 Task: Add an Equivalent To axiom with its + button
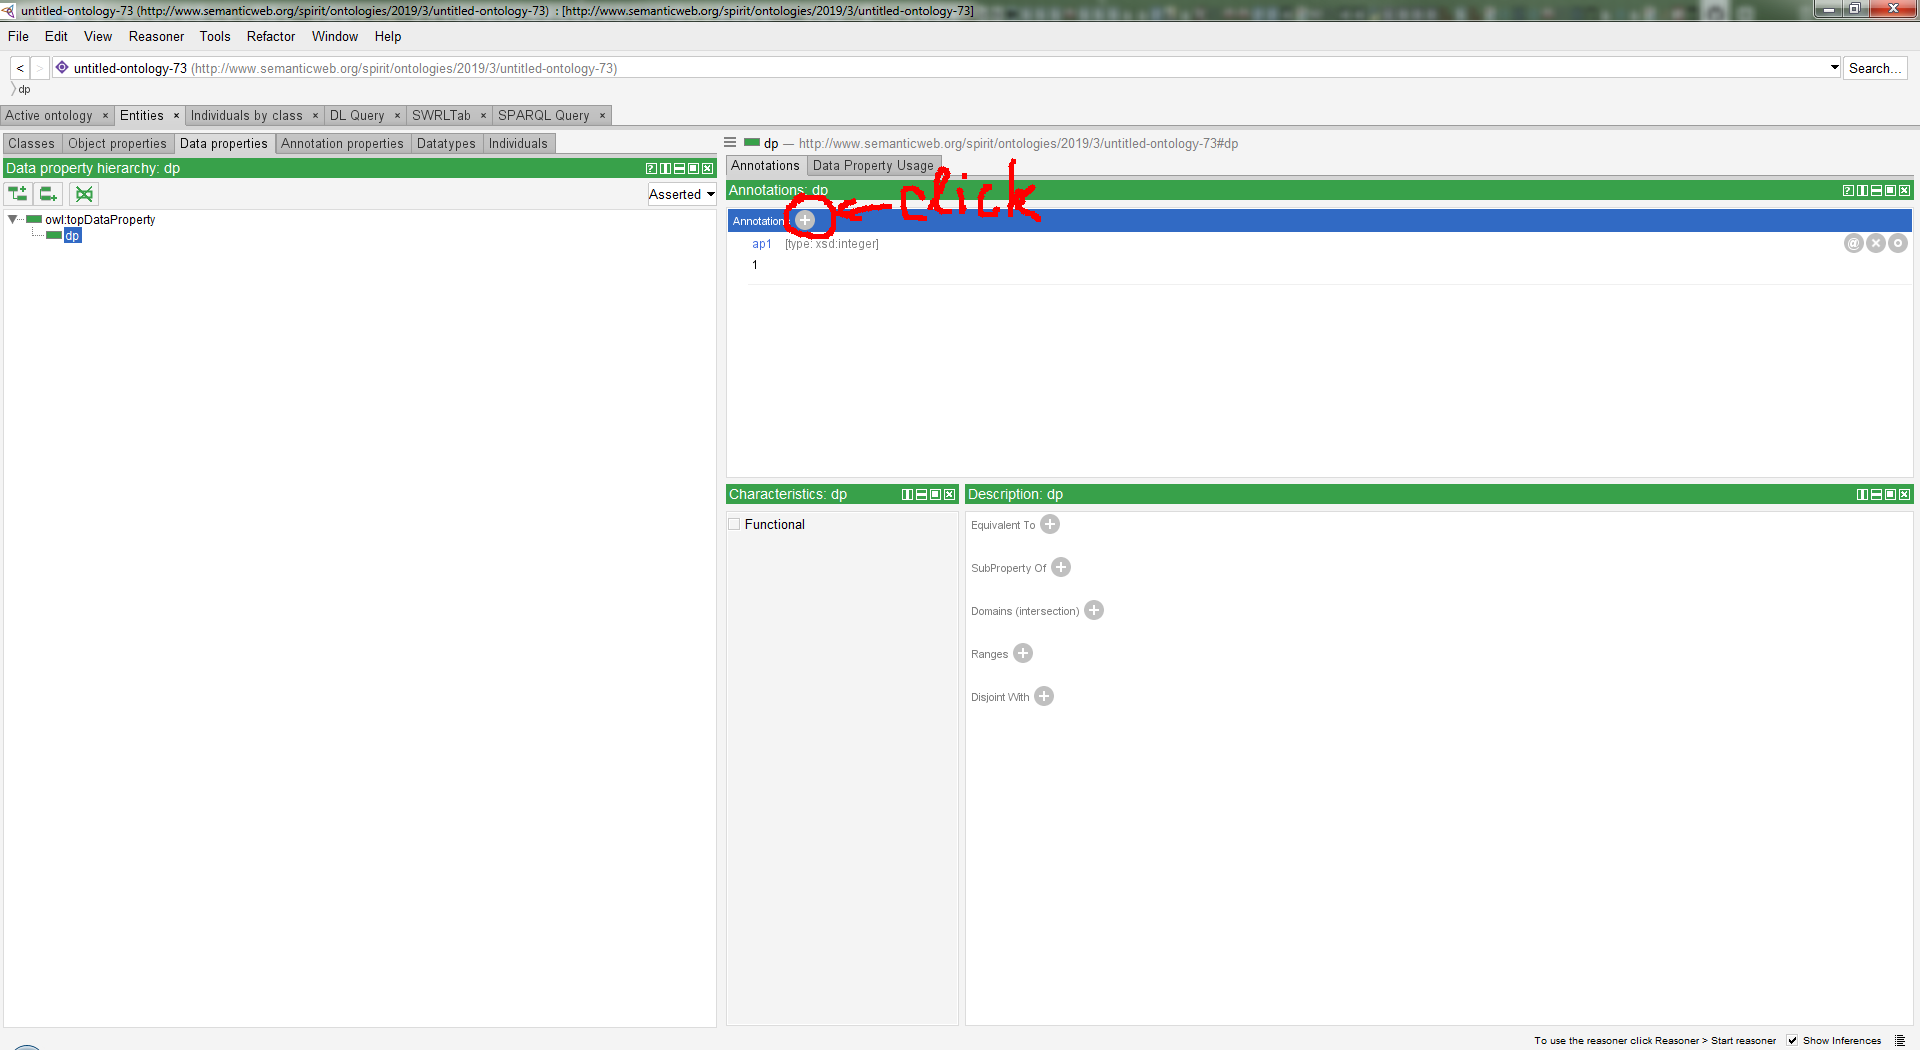click(1049, 524)
